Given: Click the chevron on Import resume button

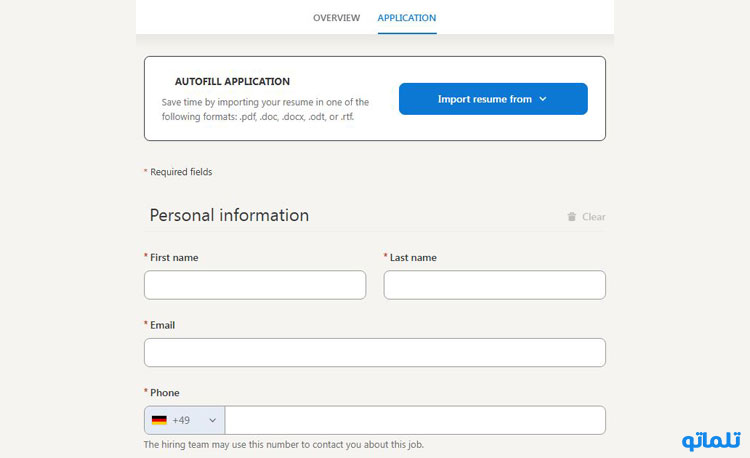Looking at the screenshot, I should tap(543, 99).
